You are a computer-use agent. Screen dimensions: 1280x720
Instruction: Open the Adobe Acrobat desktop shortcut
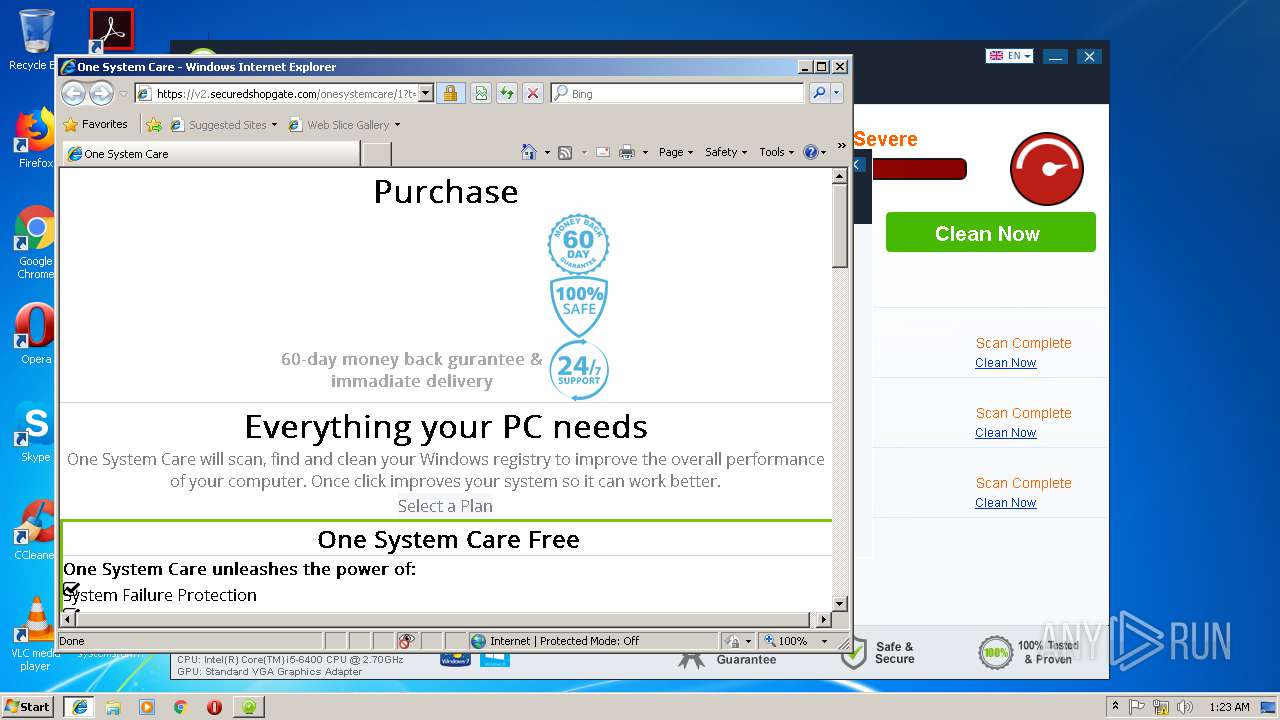pyautogui.click(x=111, y=31)
